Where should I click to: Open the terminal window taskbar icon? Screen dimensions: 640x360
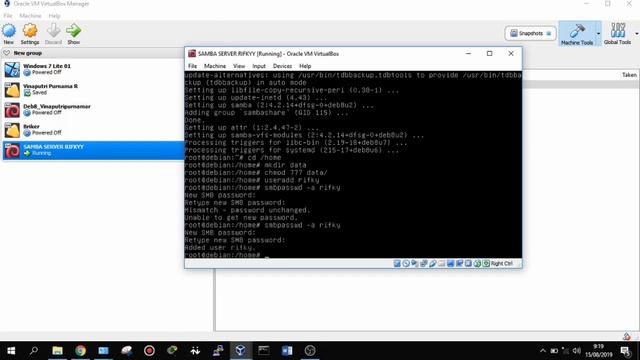[x=264, y=351]
